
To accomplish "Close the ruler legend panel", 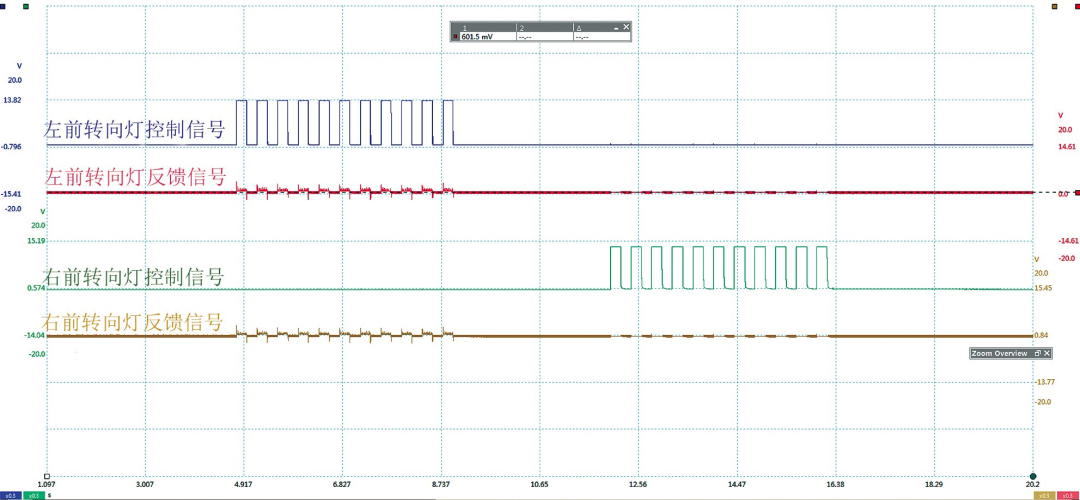I will pyautogui.click(x=625, y=27).
